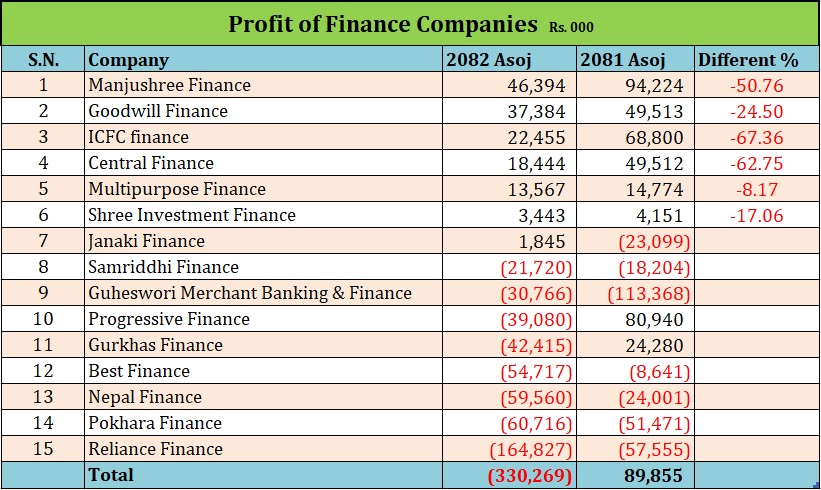Viewport: 821px width, 490px height.
Task: Select Central Finance's 18,444 profit value
Action: click(x=539, y=163)
